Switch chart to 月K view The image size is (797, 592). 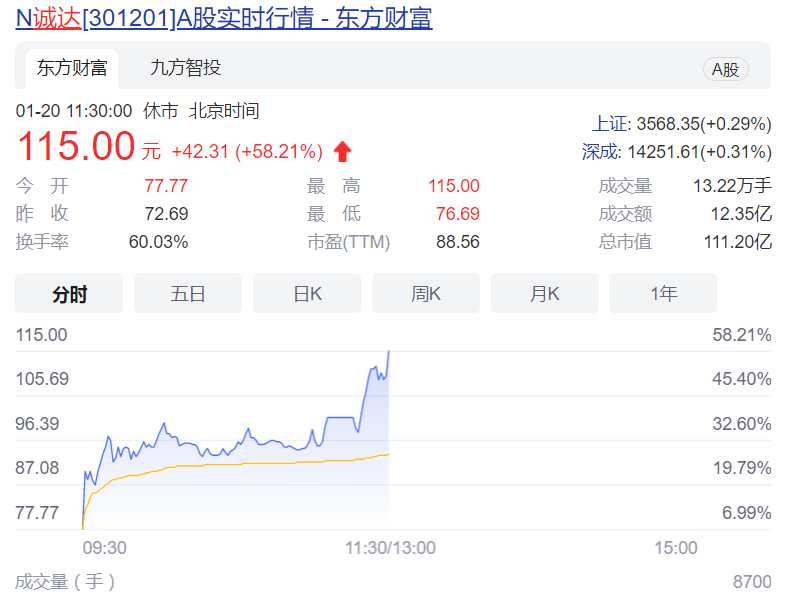[x=545, y=294]
